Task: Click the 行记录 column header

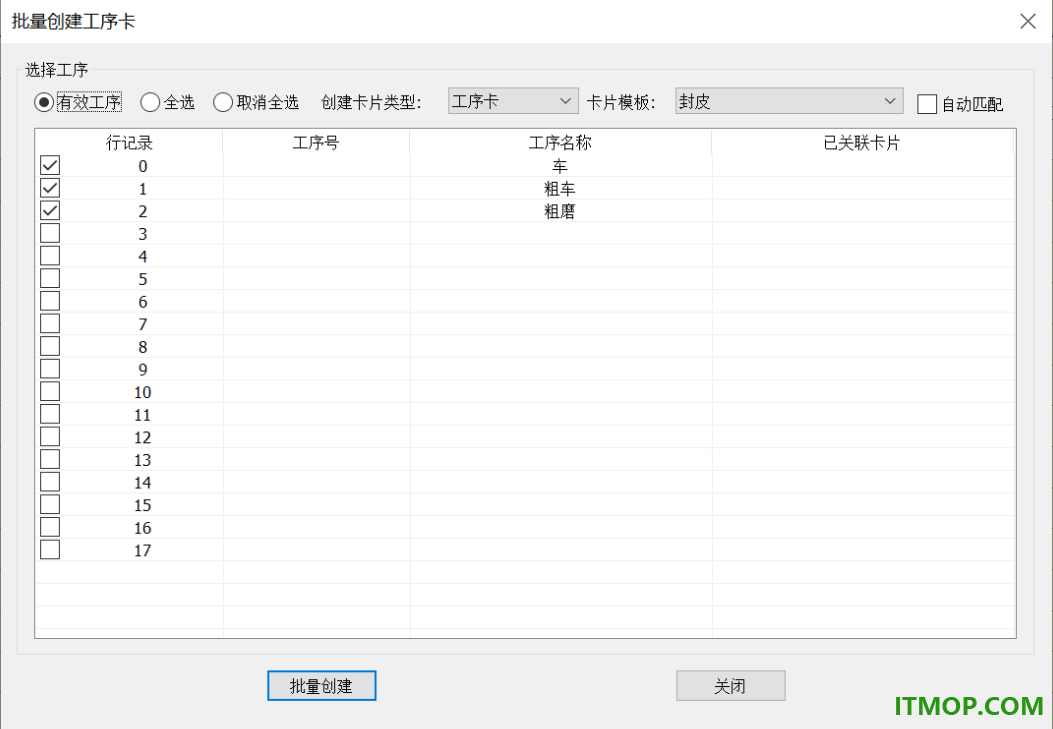Action: pos(129,142)
